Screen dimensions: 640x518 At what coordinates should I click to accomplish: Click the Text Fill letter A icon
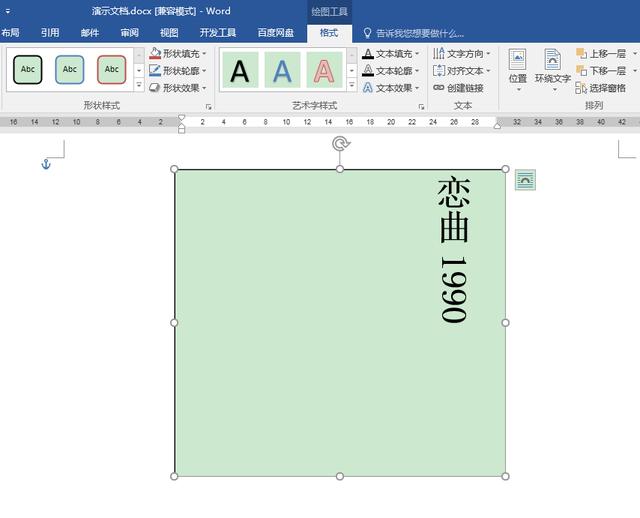[x=368, y=53]
